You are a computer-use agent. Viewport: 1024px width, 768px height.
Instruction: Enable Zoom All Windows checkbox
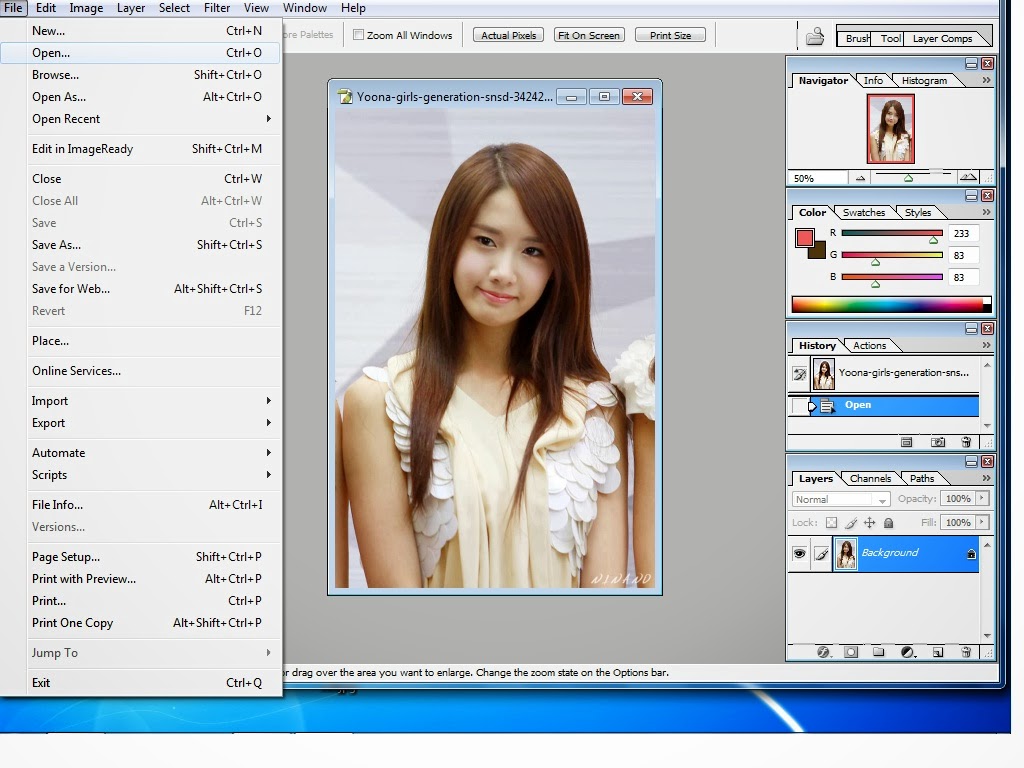pos(359,35)
